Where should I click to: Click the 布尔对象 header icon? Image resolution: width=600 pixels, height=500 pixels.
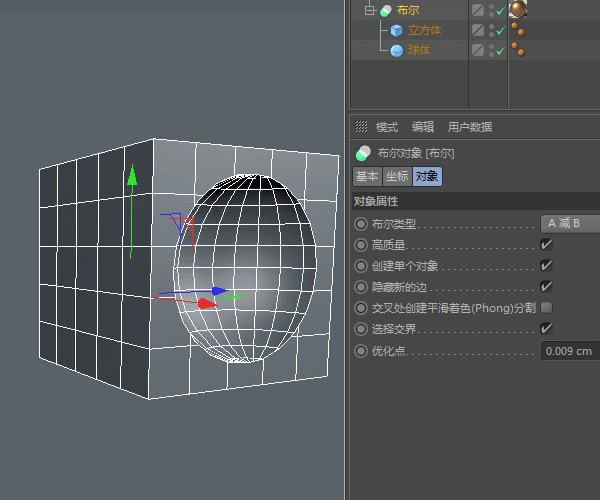[x=363, y=153]
